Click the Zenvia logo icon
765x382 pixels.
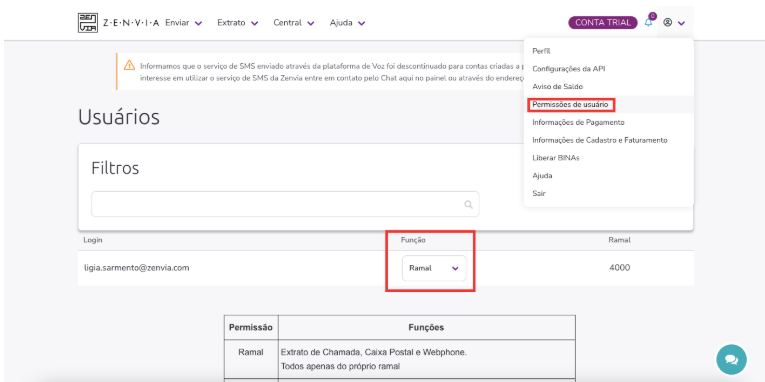pos(88,22)
